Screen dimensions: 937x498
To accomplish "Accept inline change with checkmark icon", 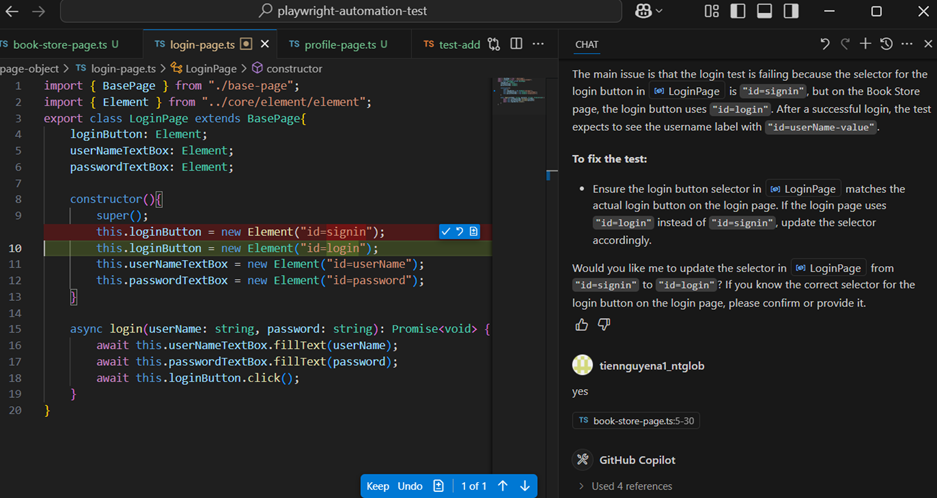I will (446, 232).
